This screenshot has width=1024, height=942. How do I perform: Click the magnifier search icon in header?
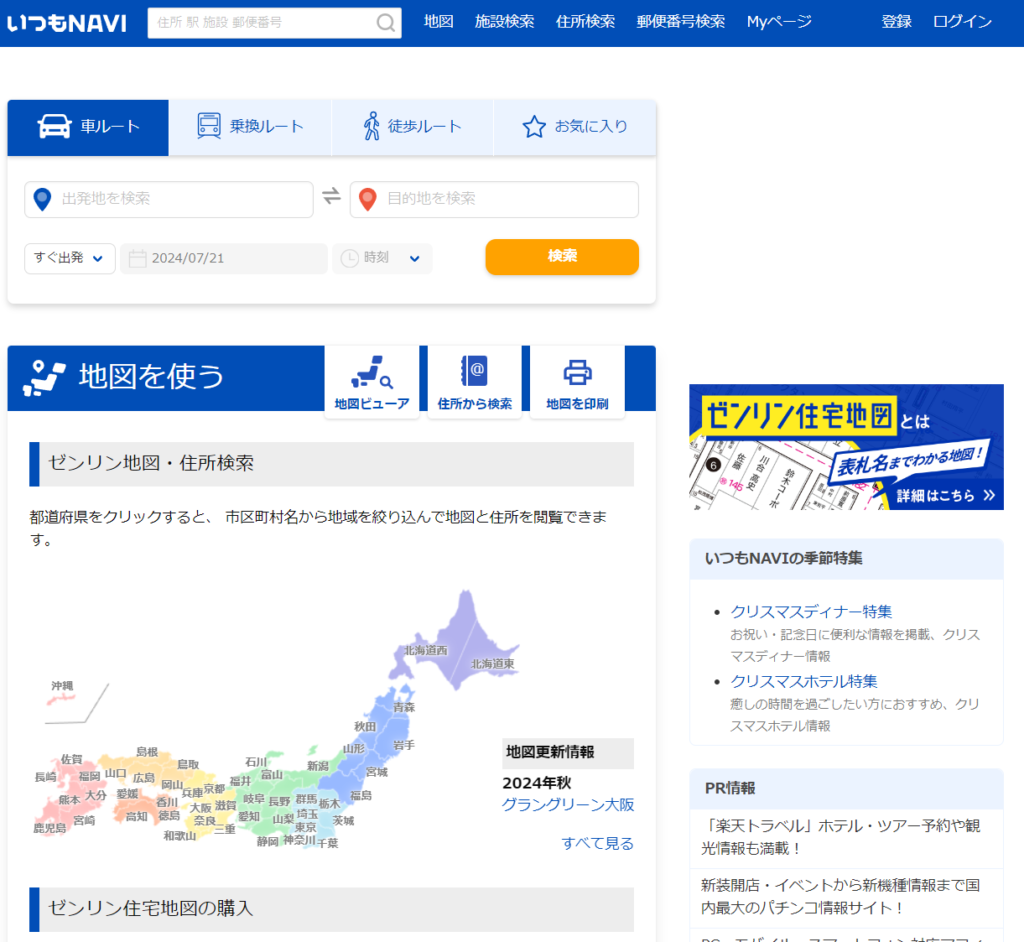(x=385, y=23)
